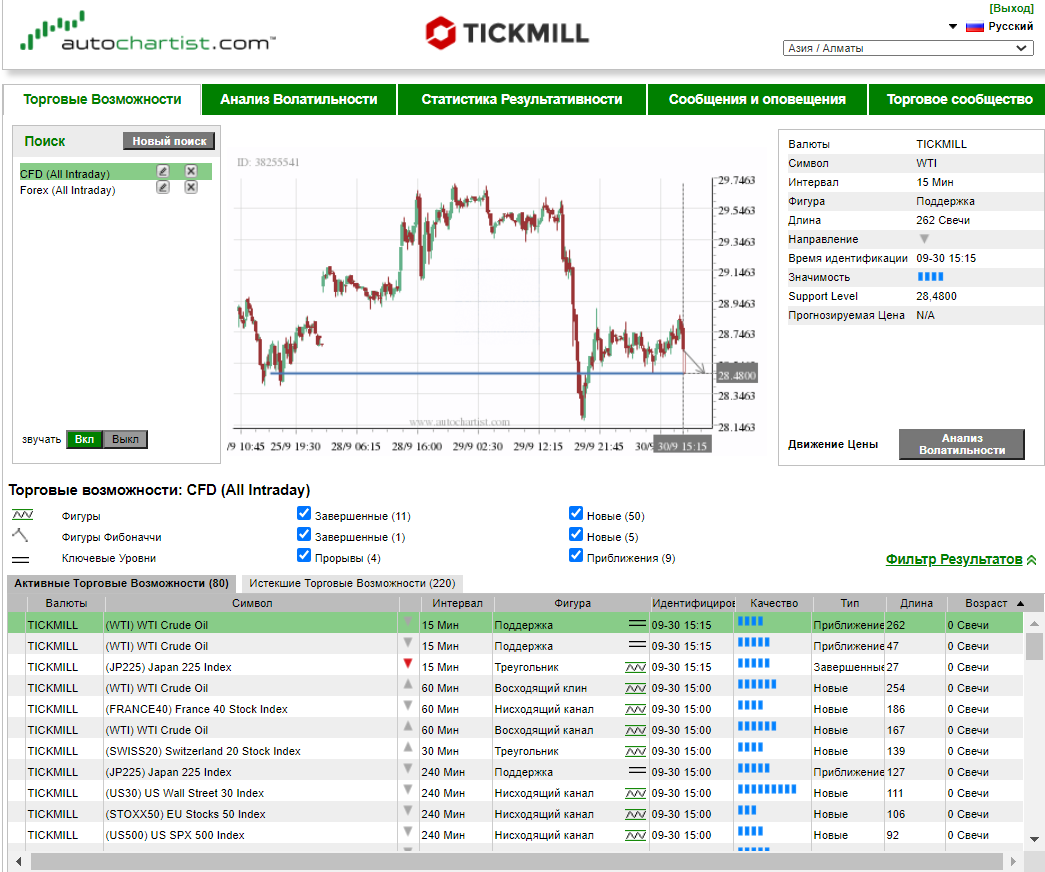Click the horizontal scroll right arrow
The image size is (1045, 872).
coord(1013,861)
